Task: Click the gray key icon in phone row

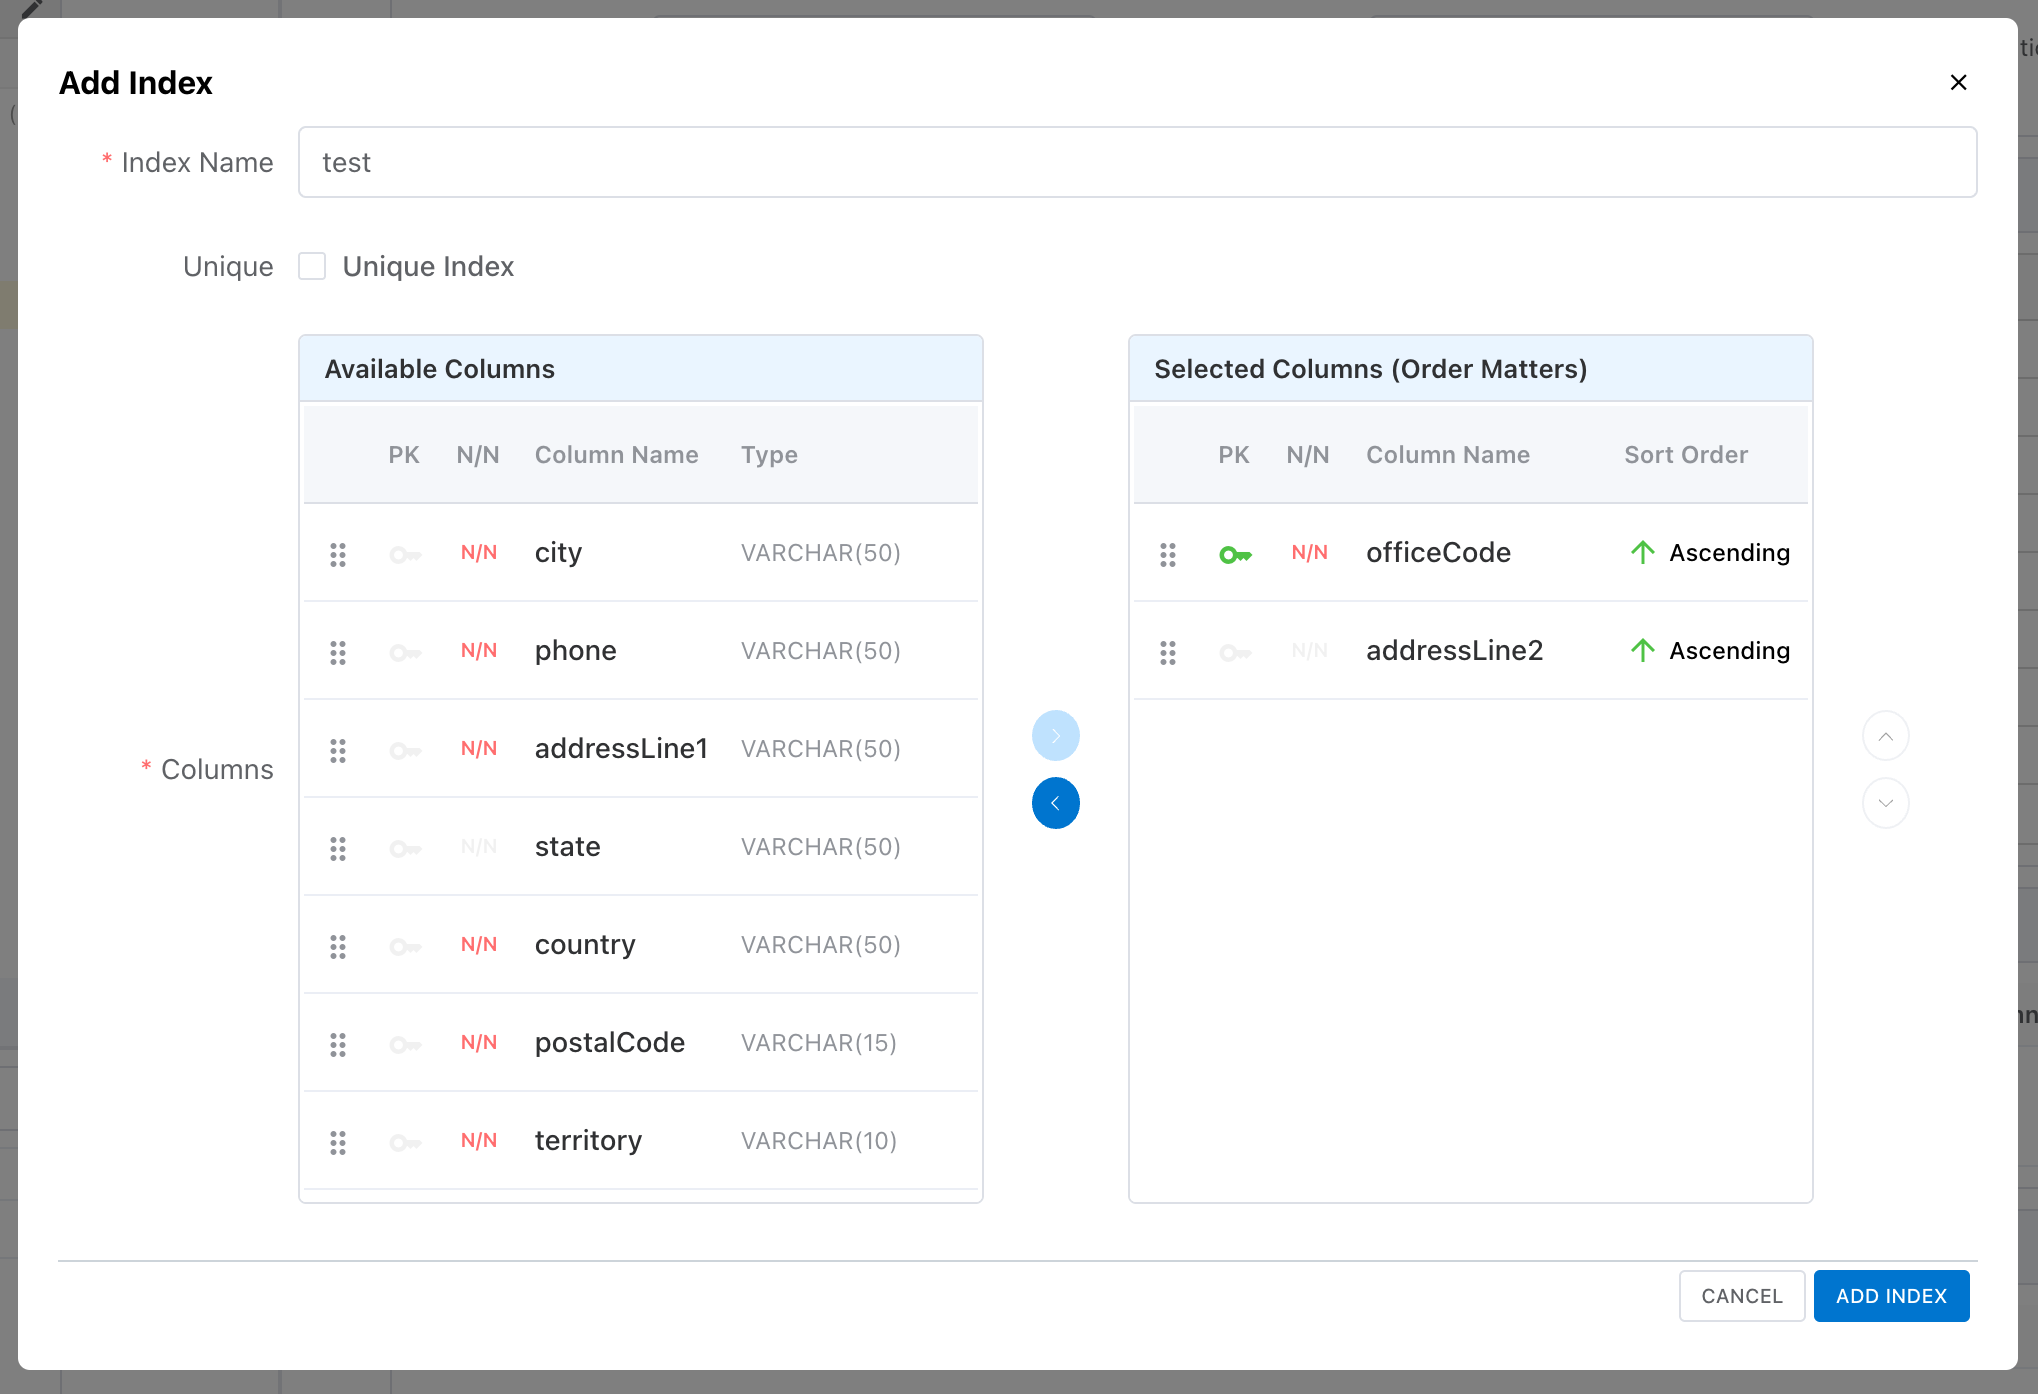Action: click(x=405, y=652)
